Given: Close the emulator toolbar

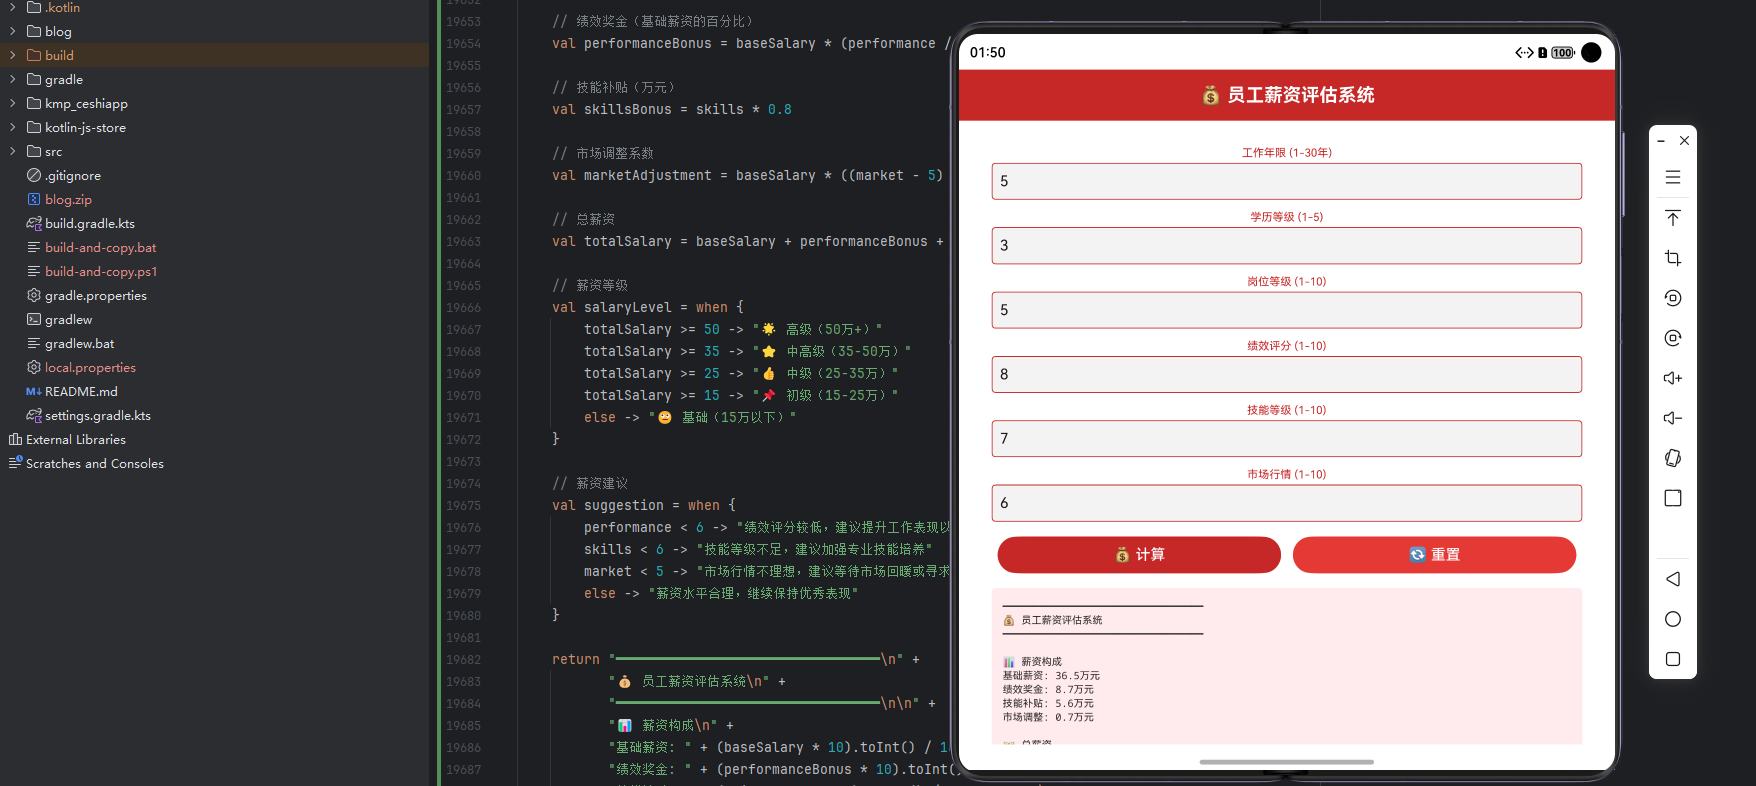Looking at the screenshot, I should 1685,141.
